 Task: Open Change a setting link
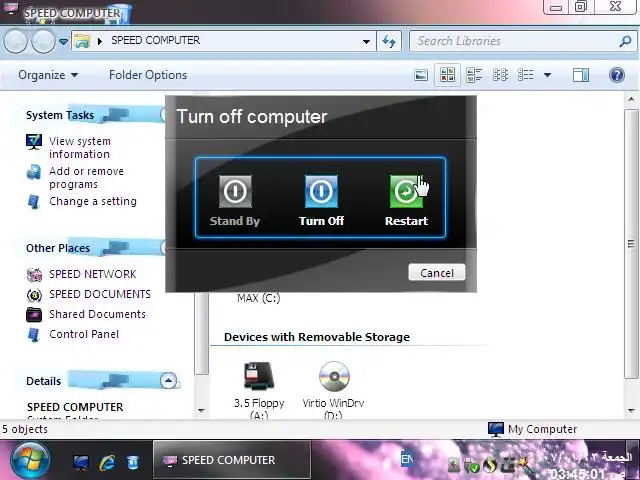coord(93,201)
